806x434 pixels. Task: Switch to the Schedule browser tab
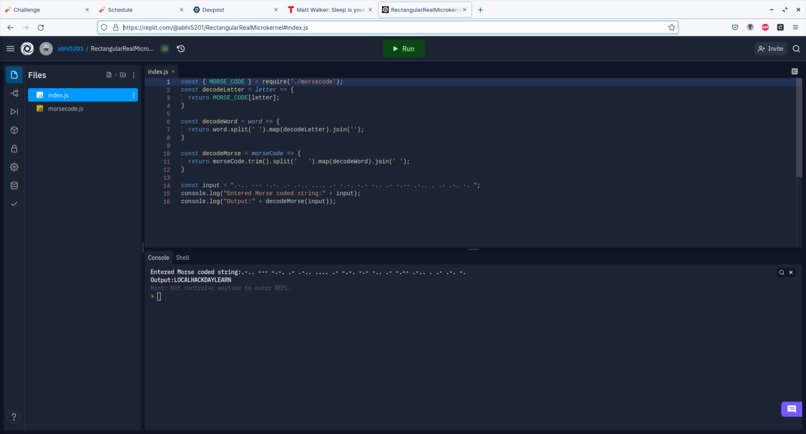coord(140,10)
